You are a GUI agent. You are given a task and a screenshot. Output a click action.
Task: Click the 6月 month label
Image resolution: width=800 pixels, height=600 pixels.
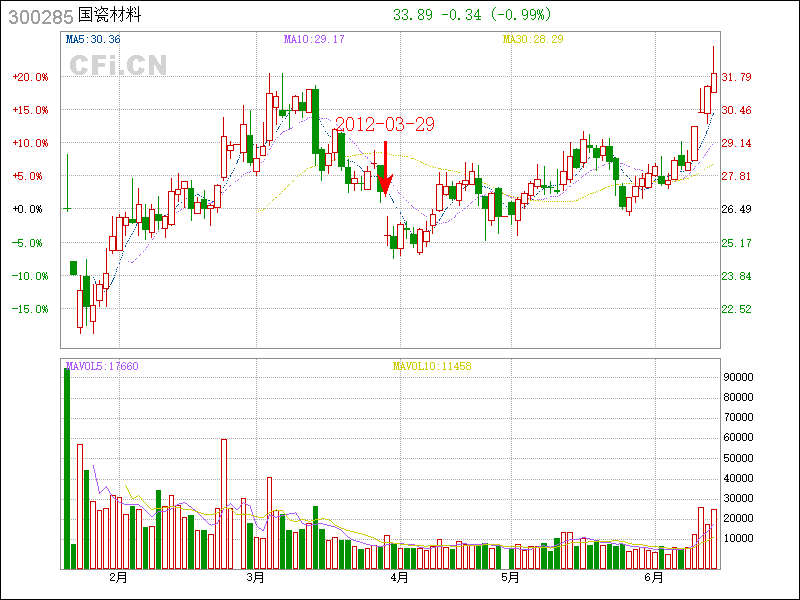[x=654, y=578]
